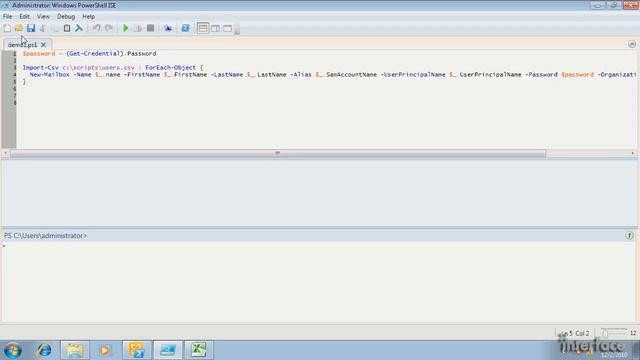Open the Help menu
This screenshot has height=360, width=640.
89,16
